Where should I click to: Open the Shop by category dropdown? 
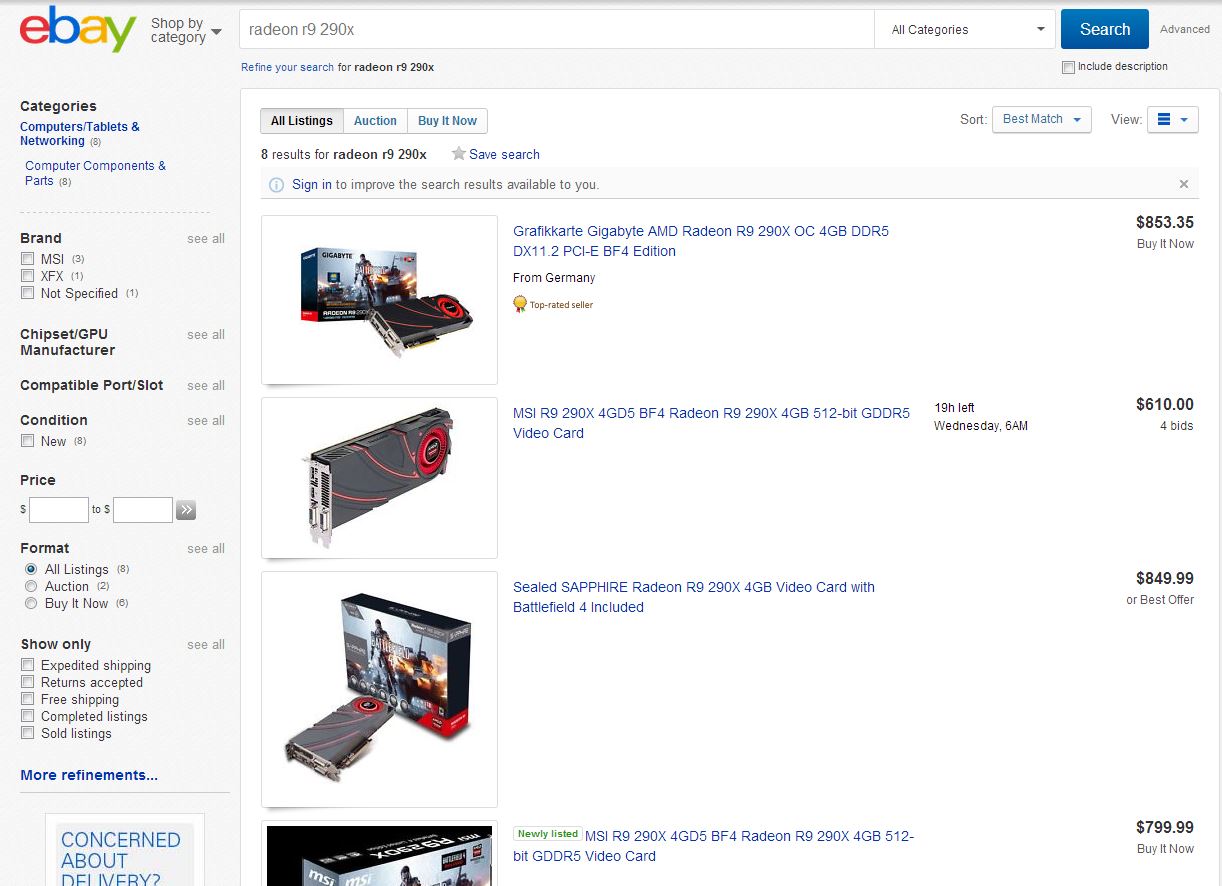click(186, 30)
